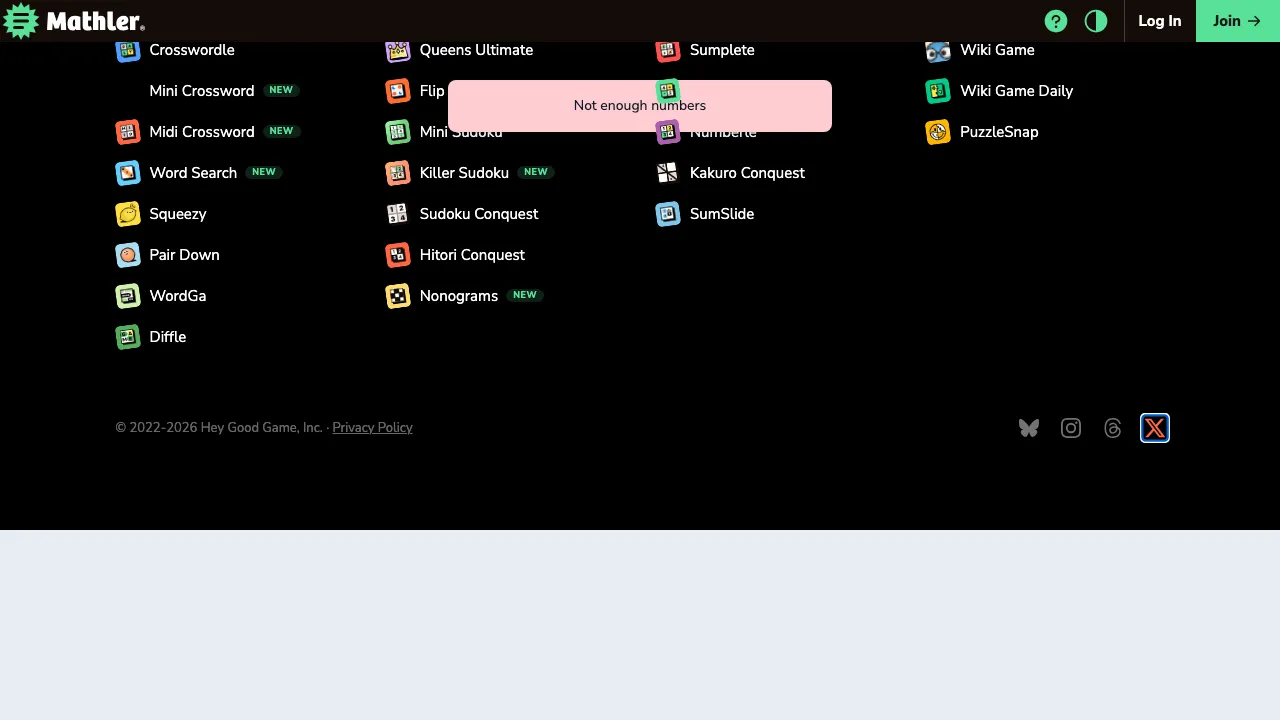Open the WordGa icon
The image size is (1280, 720).
point(128,296)
